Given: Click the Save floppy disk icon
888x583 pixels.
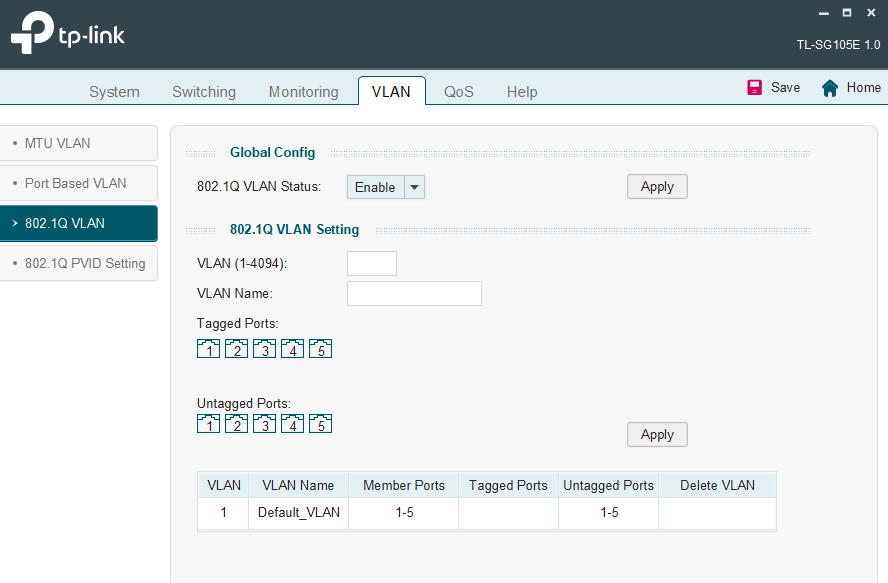Looking at the screenshot, I should 755,88.
